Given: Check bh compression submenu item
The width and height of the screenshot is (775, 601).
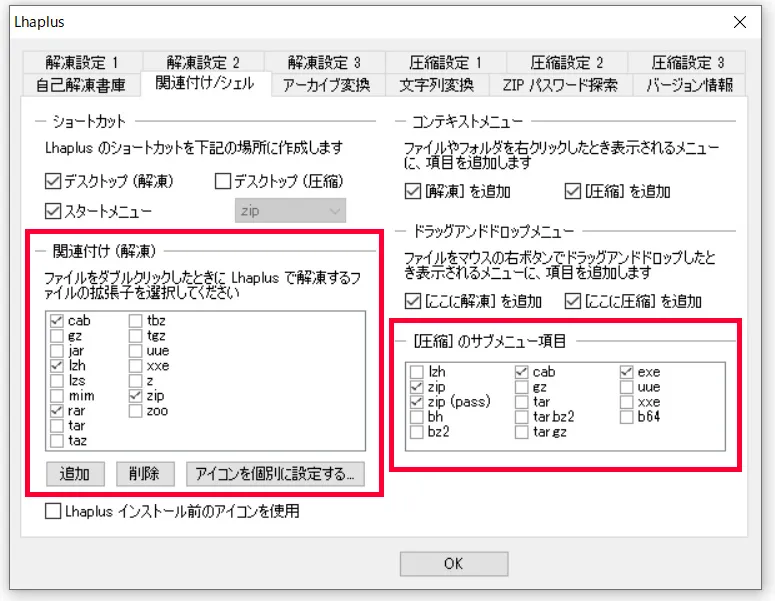Looking at the screenshot, I should coord(417,417).
